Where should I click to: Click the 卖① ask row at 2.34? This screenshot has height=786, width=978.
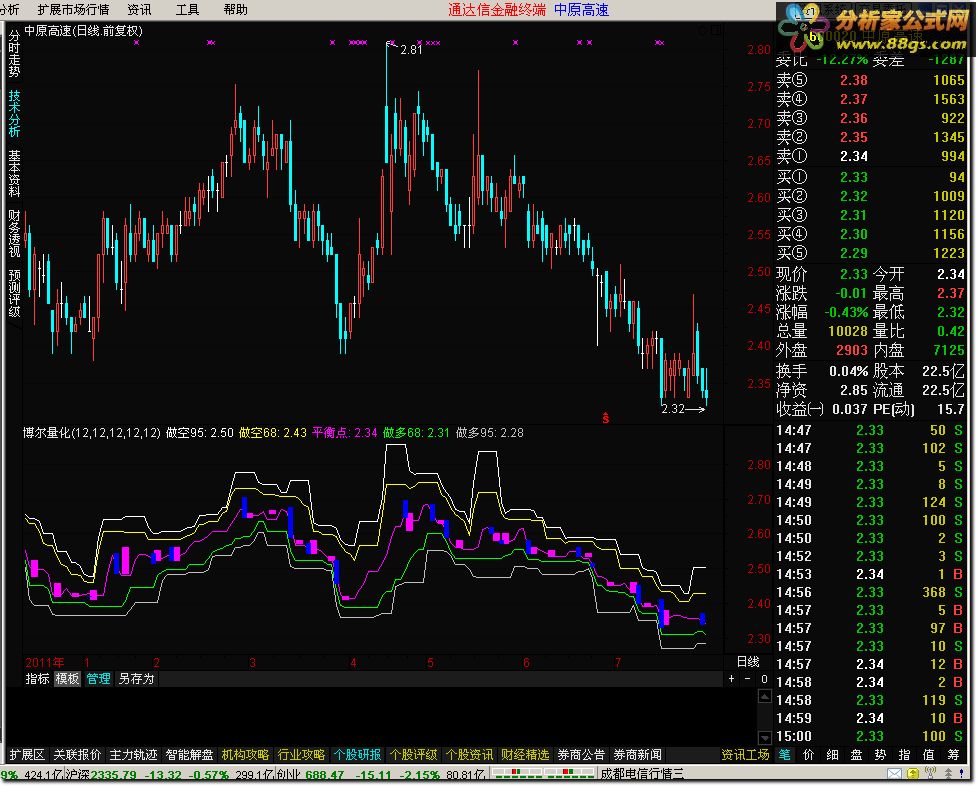pos(870,156)
